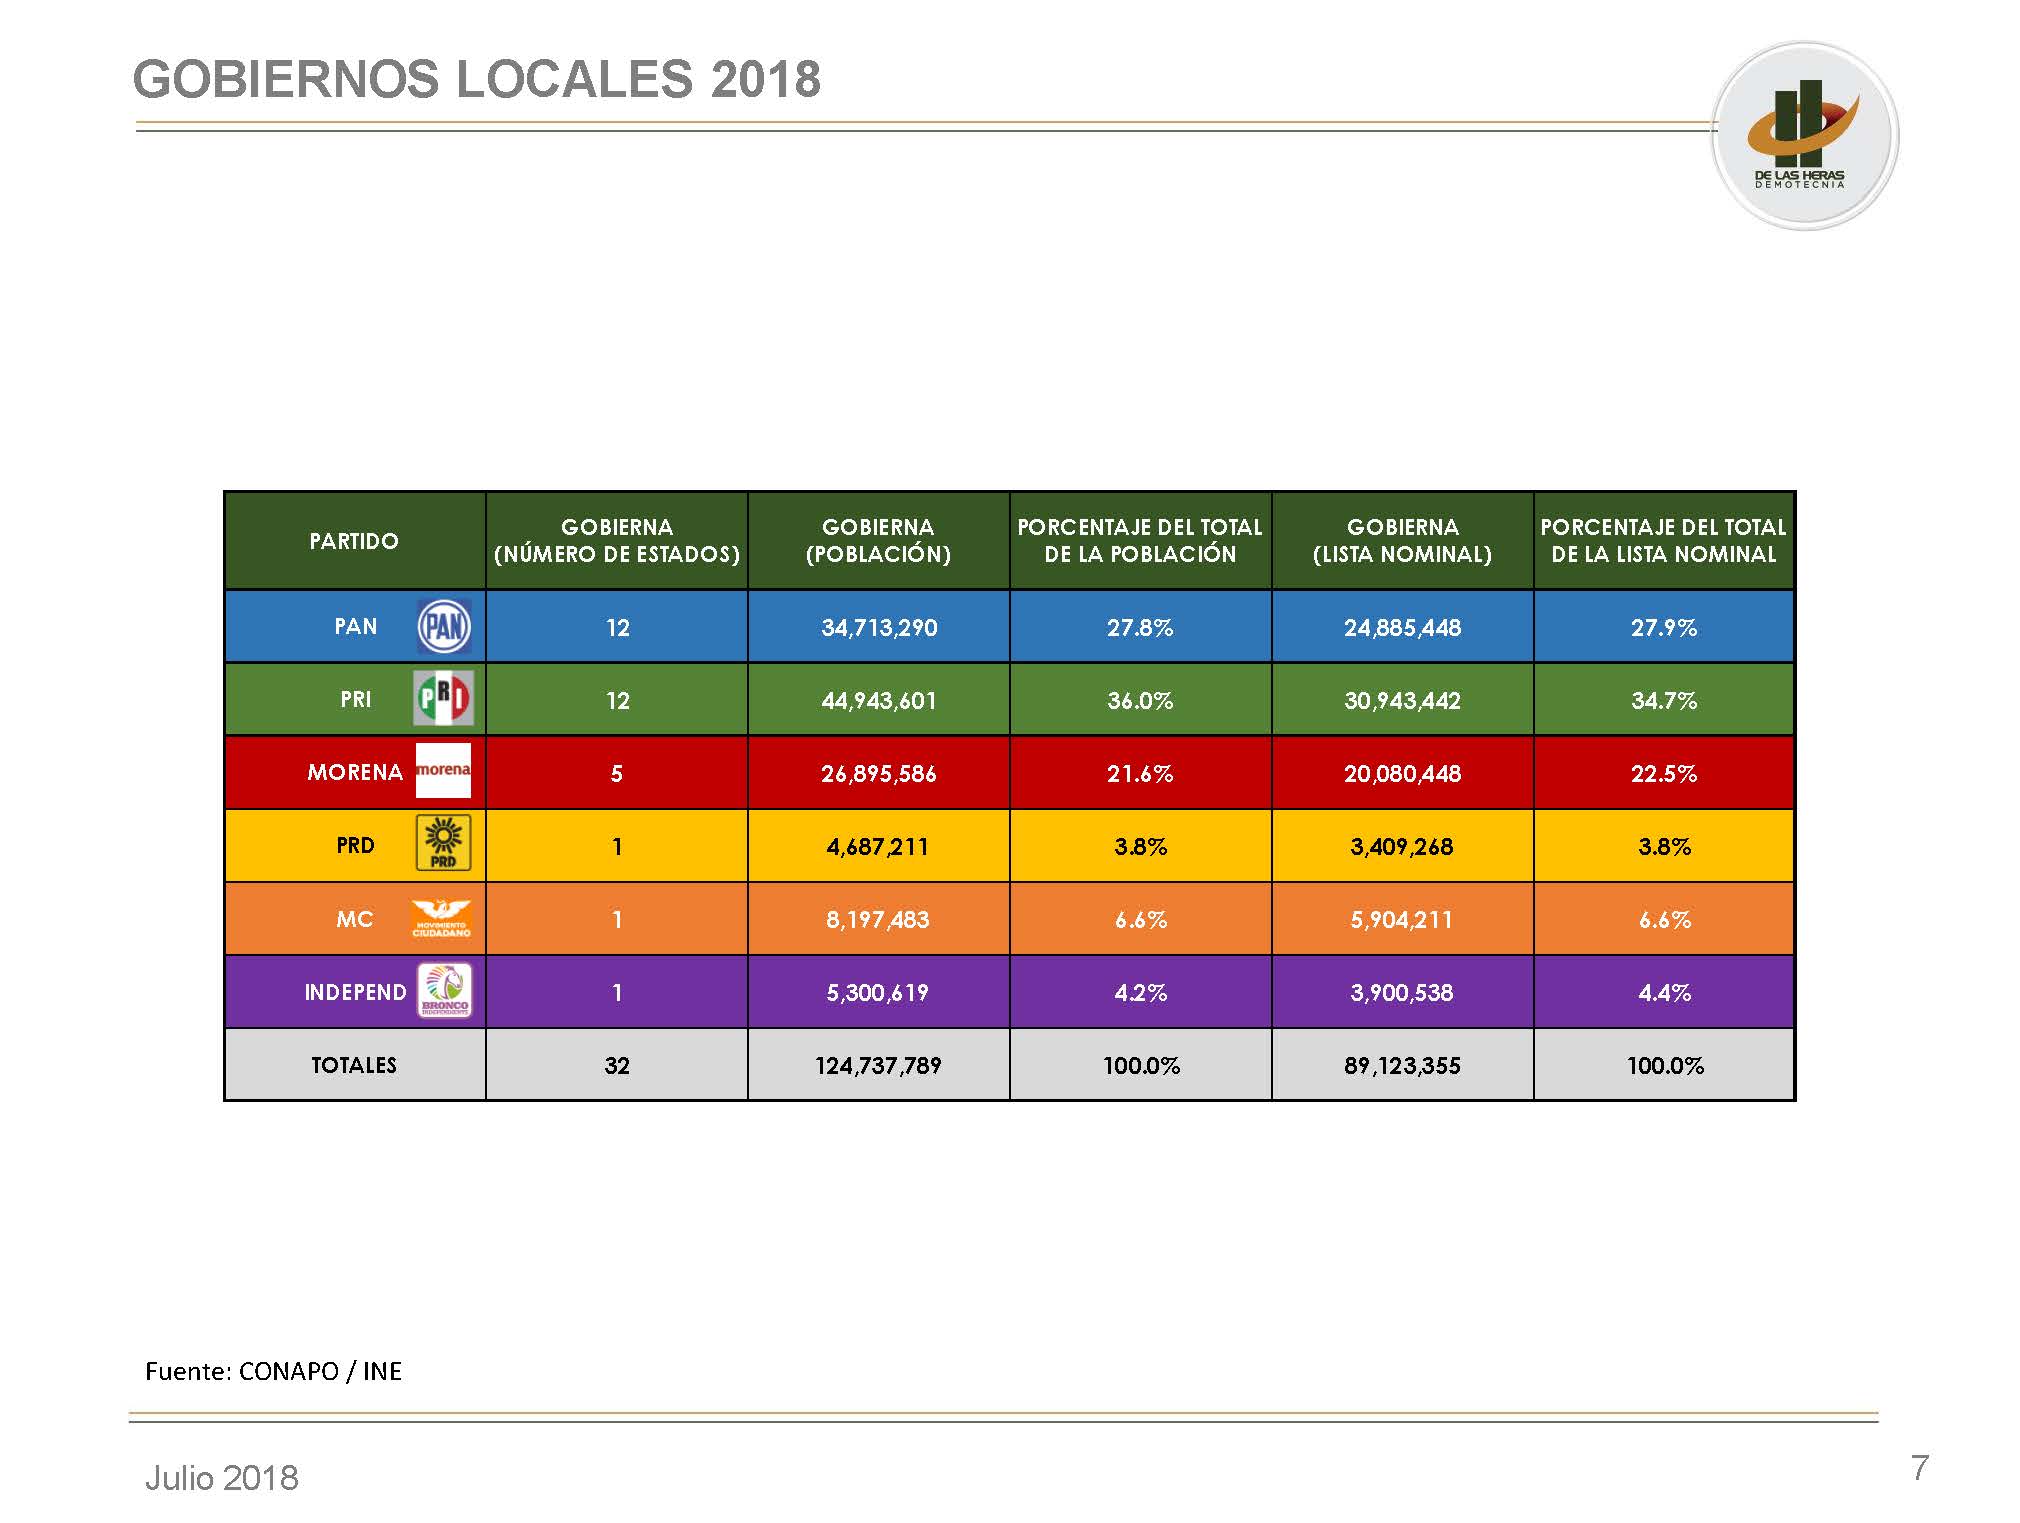This screenshot has width=2020, height=1523.
Task: Click the PAN party logo
Action: [x=443, y=627]
